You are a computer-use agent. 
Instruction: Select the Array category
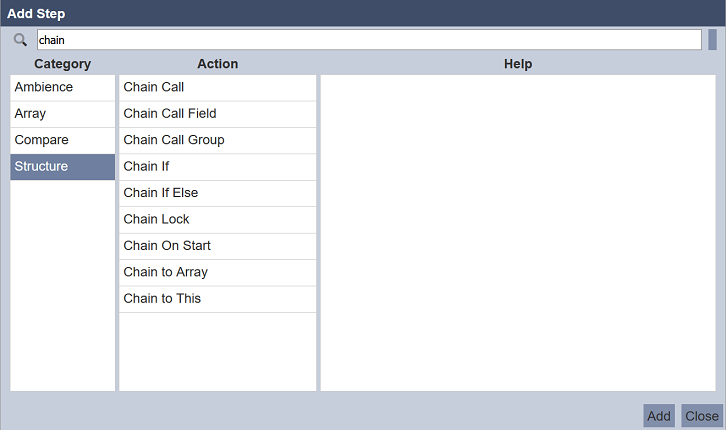click(62, 114)
